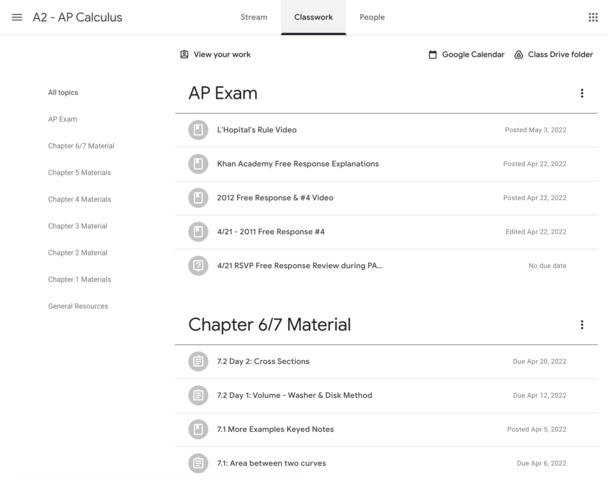
Task: Open Chapter 6/7 Material options menu
Action: coord(582,325)
